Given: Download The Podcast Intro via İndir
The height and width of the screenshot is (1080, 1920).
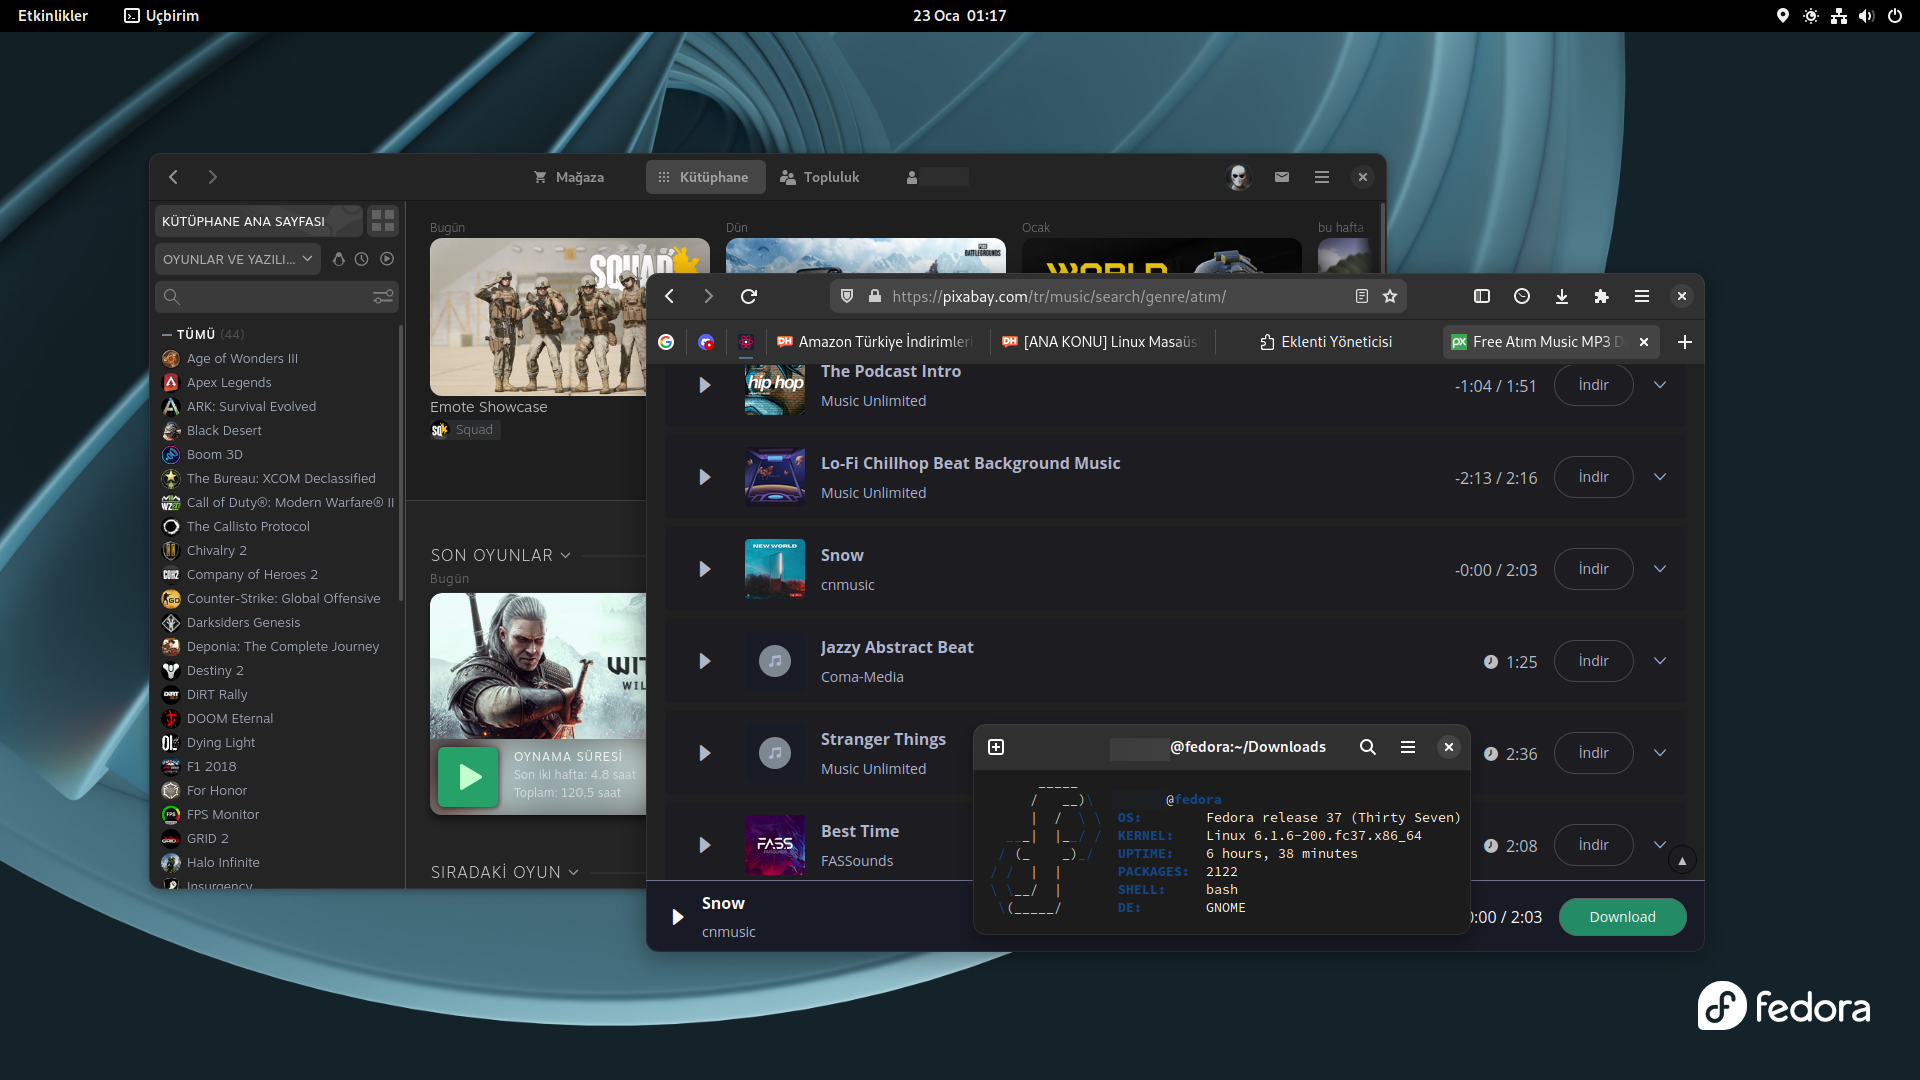Looking at the screenshot, I should tap(1594, 385).
